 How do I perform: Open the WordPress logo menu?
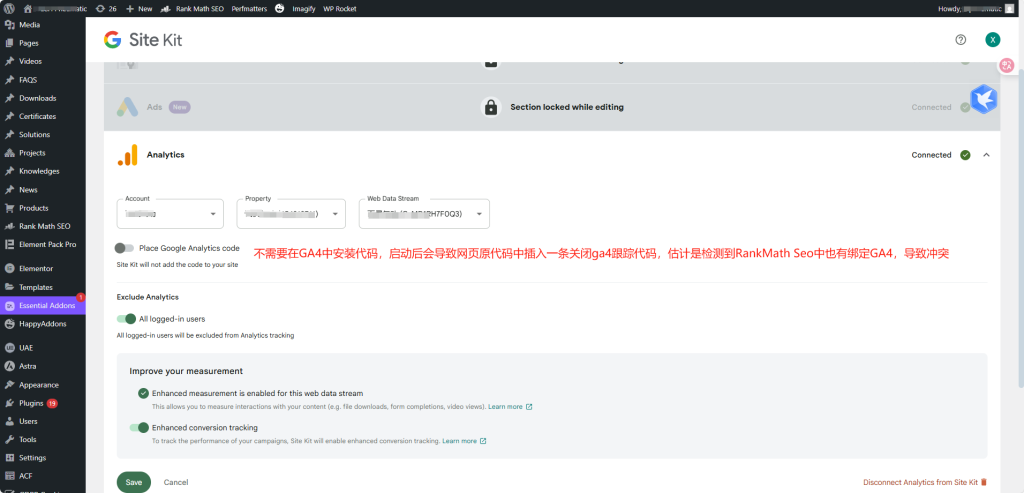point(9,8)
